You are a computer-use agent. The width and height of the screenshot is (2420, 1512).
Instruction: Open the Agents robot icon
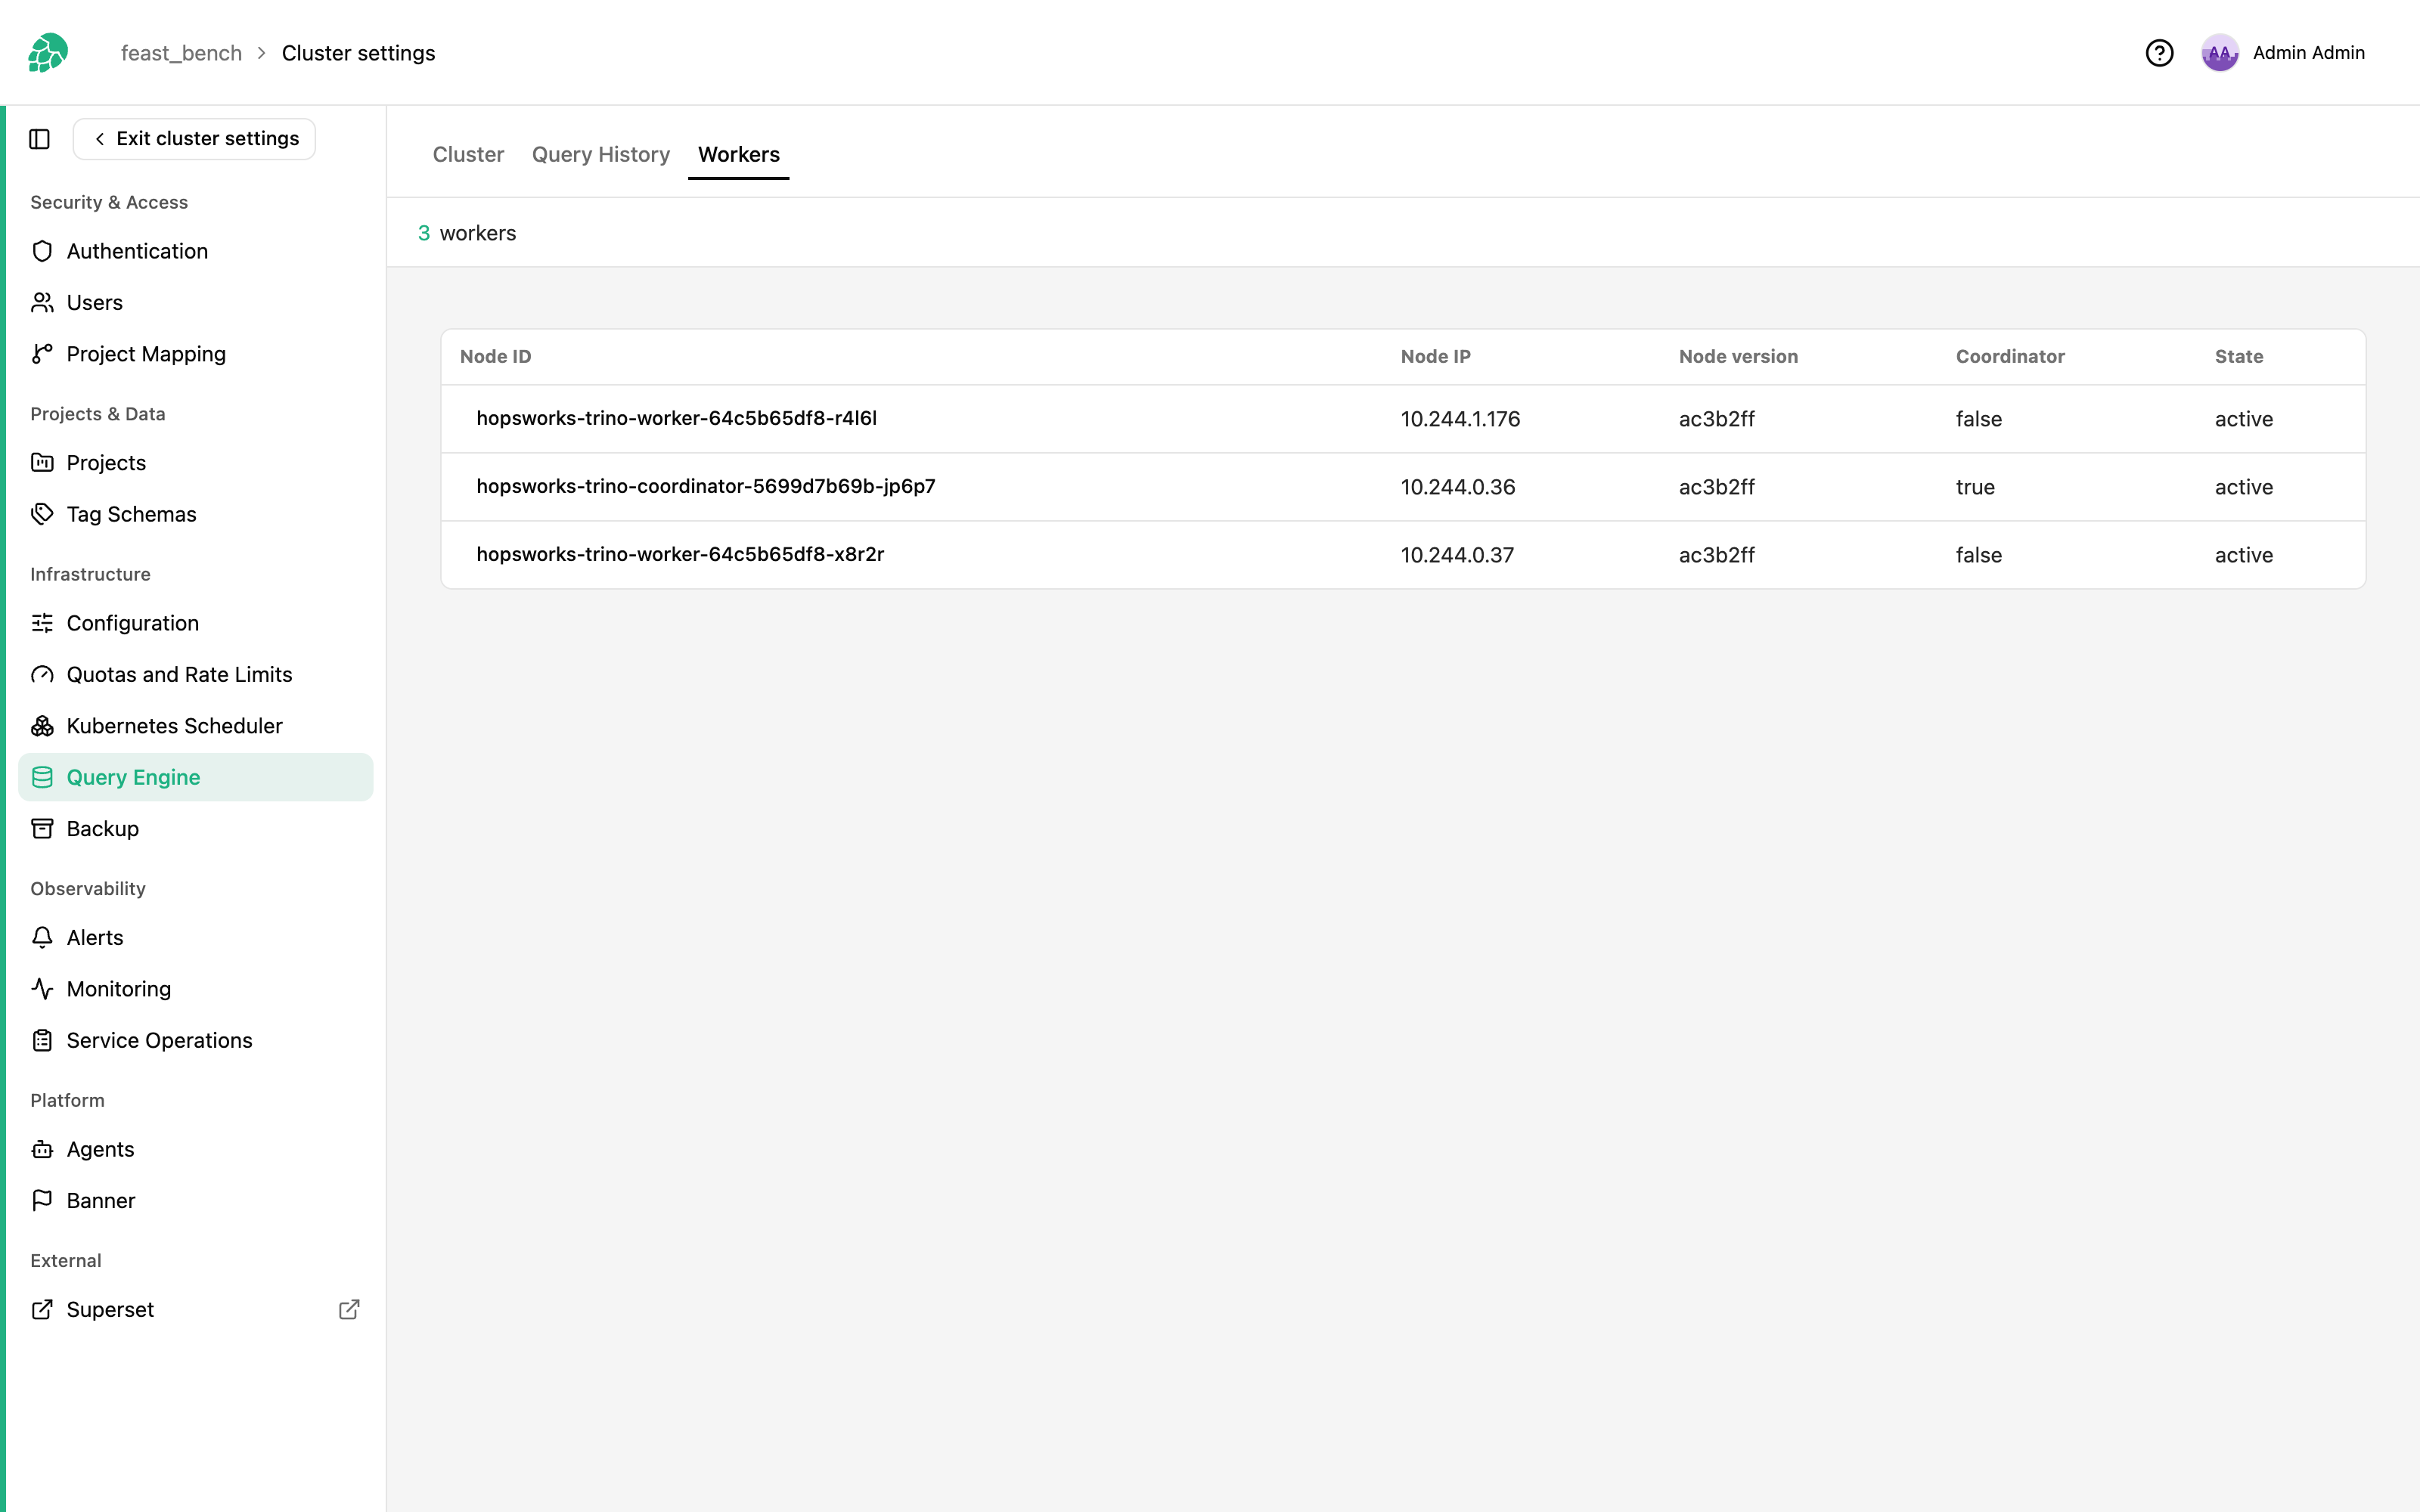tap(42, 1149)
